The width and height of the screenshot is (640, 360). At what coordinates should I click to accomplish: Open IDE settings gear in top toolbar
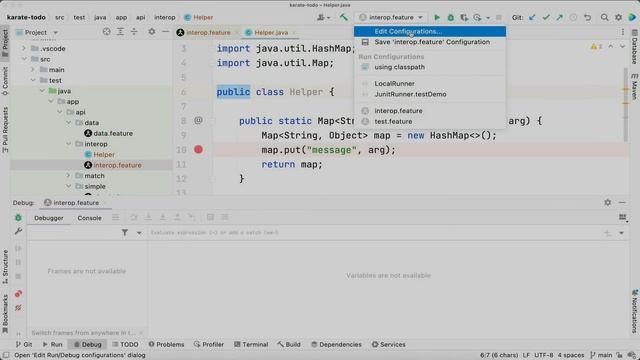pos(618,18)
